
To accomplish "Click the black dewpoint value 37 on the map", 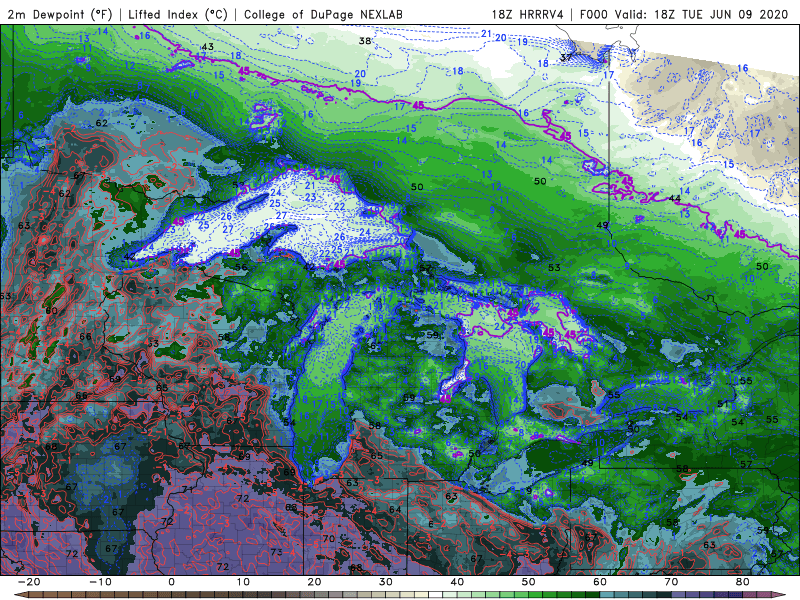I will (566, 57).
